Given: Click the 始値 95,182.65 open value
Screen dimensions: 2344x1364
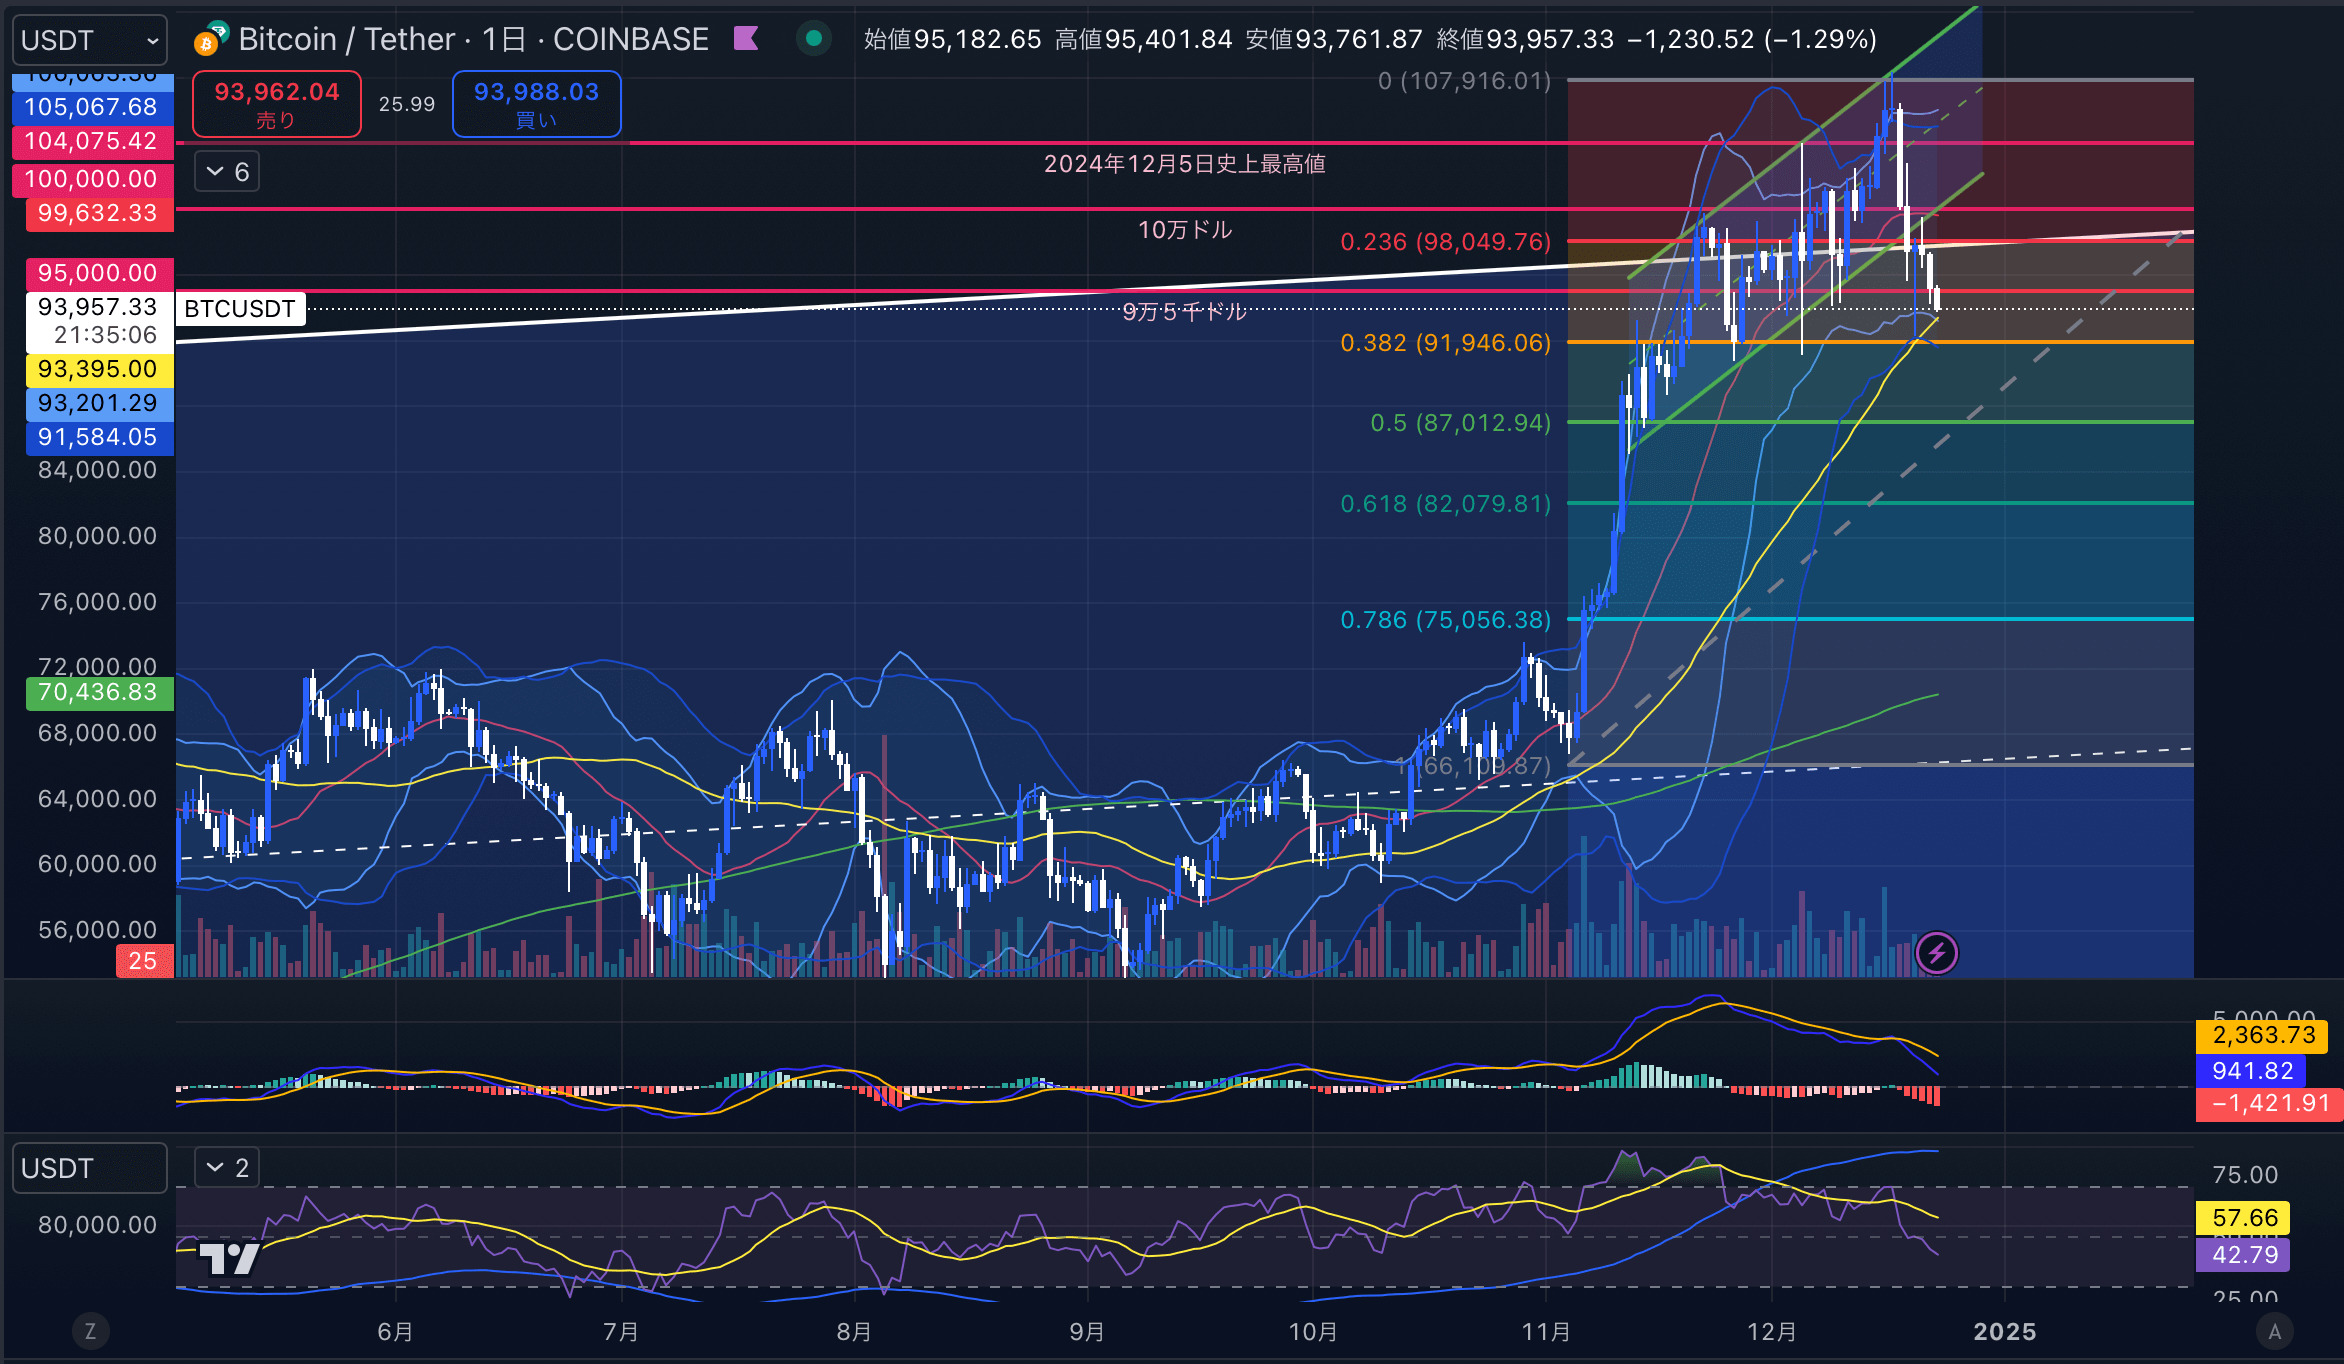Looking at the screenshot, I should click(x=952, y=39).
